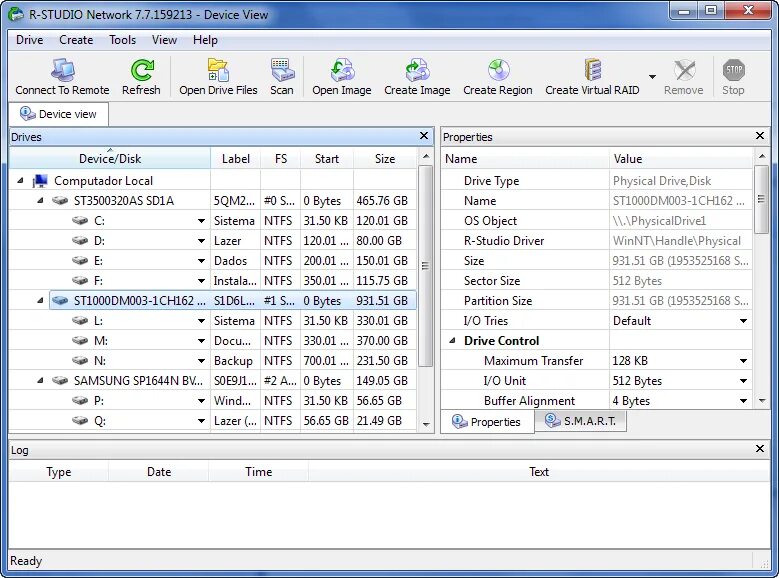Collapse the Drive Control properties group
Screen dimensions: 779x578
[453, 340]
